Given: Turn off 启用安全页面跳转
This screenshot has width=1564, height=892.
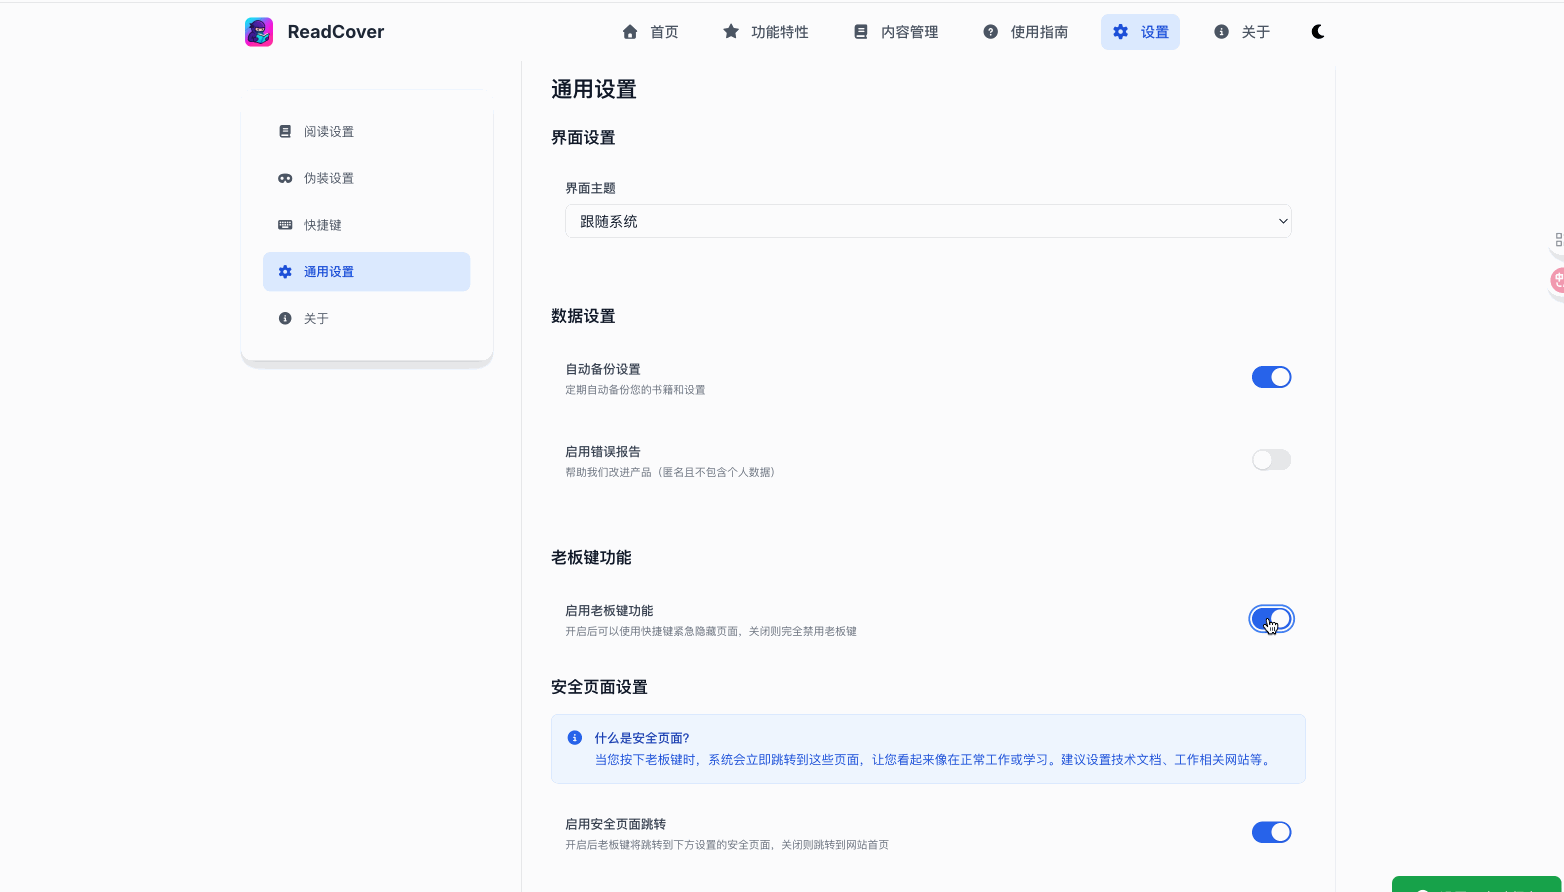Looking at the screenshot, I should click(x=1271, y=831).
